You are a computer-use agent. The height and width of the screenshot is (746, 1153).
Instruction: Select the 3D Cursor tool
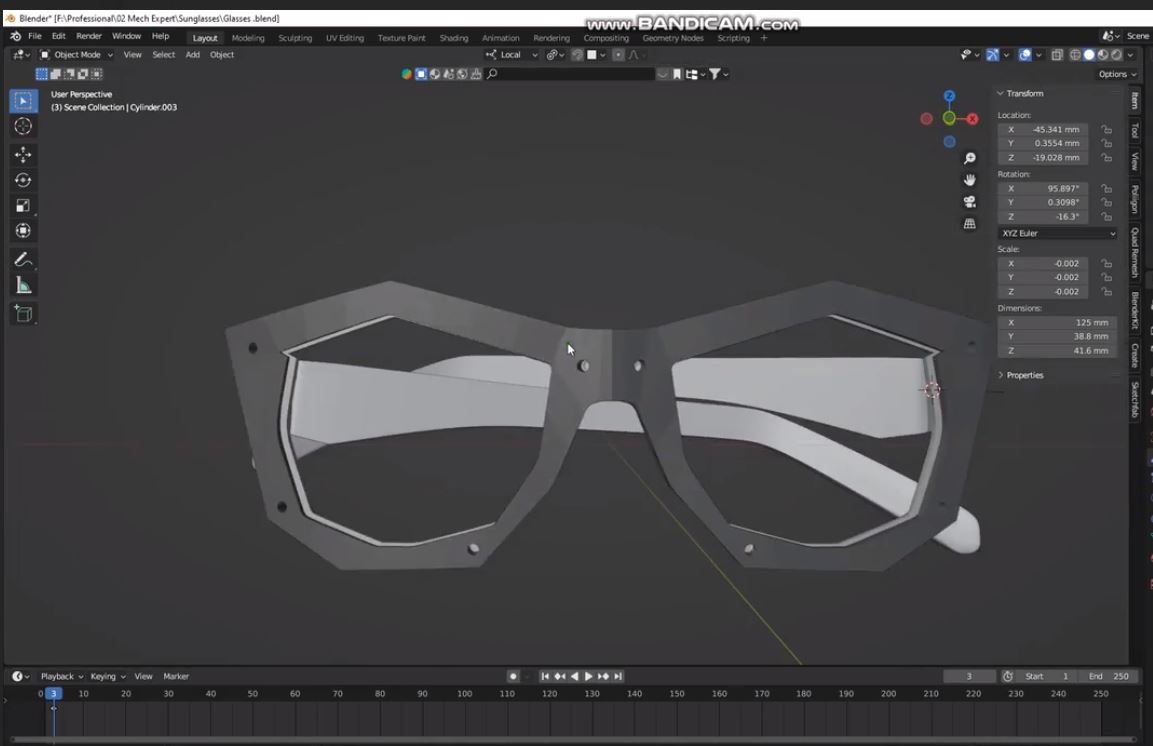click(23, 126)
